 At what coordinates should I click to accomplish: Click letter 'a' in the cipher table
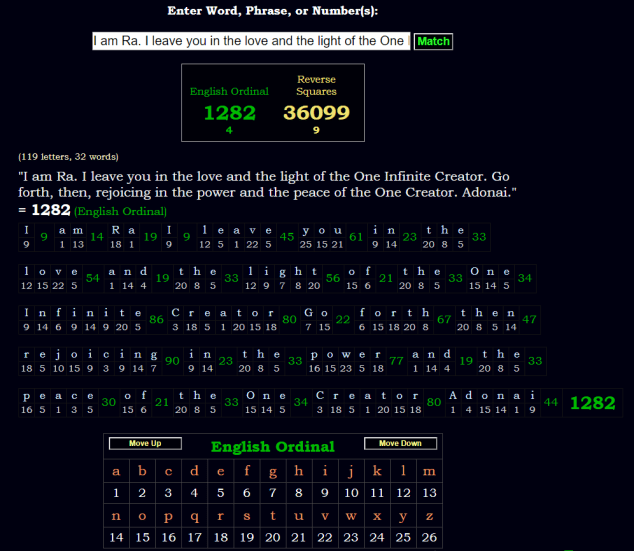pos(116,472)
